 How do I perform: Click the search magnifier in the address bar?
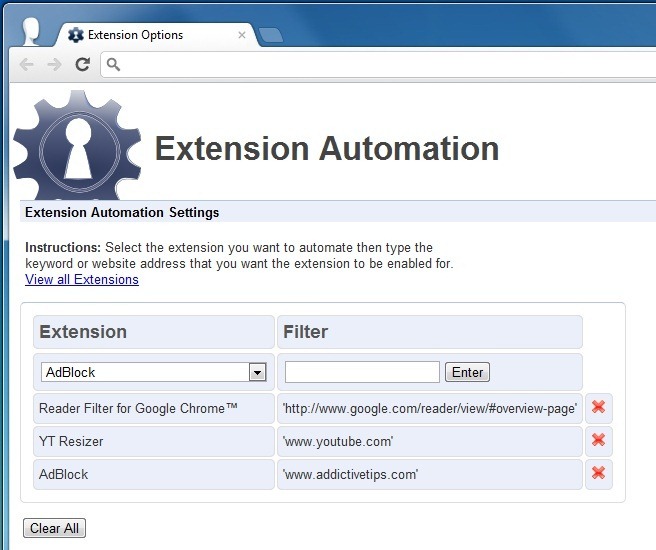click(113, 64)
